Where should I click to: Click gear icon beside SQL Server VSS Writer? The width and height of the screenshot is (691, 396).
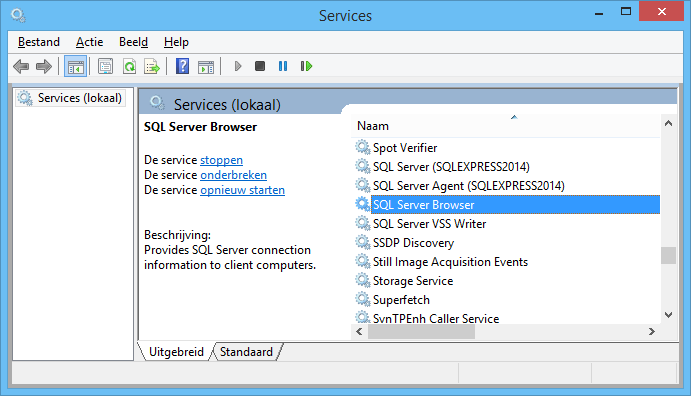pos(363,223)
